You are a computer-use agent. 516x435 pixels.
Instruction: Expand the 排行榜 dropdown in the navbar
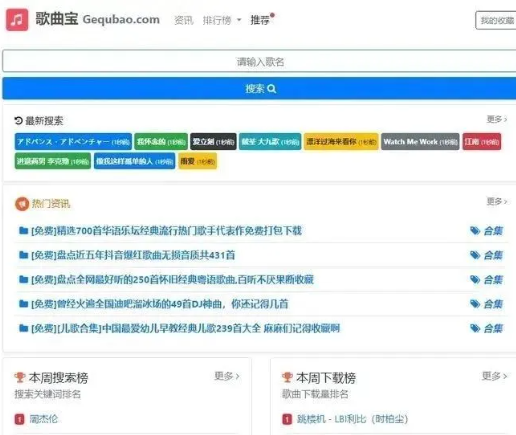(222, 20)
